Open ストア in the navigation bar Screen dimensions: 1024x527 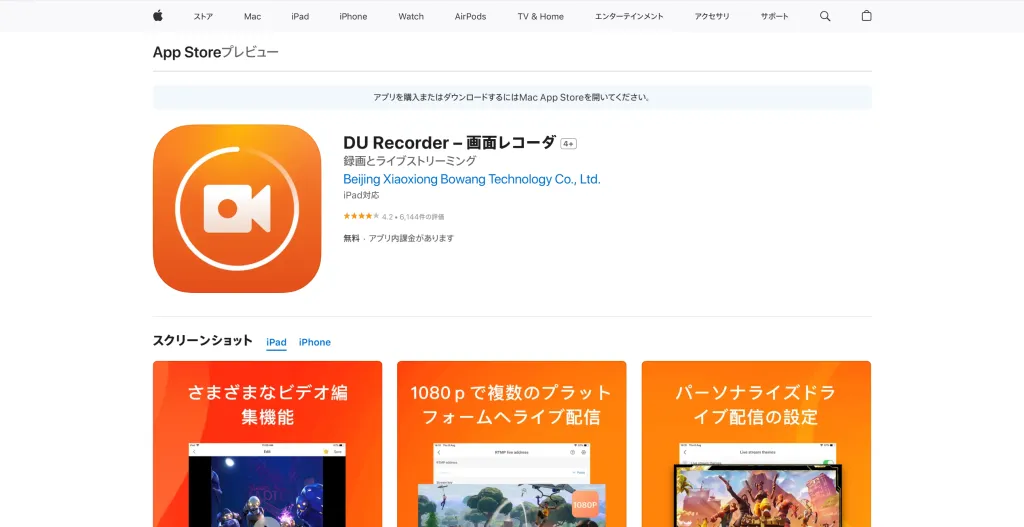tap(203, 16)
